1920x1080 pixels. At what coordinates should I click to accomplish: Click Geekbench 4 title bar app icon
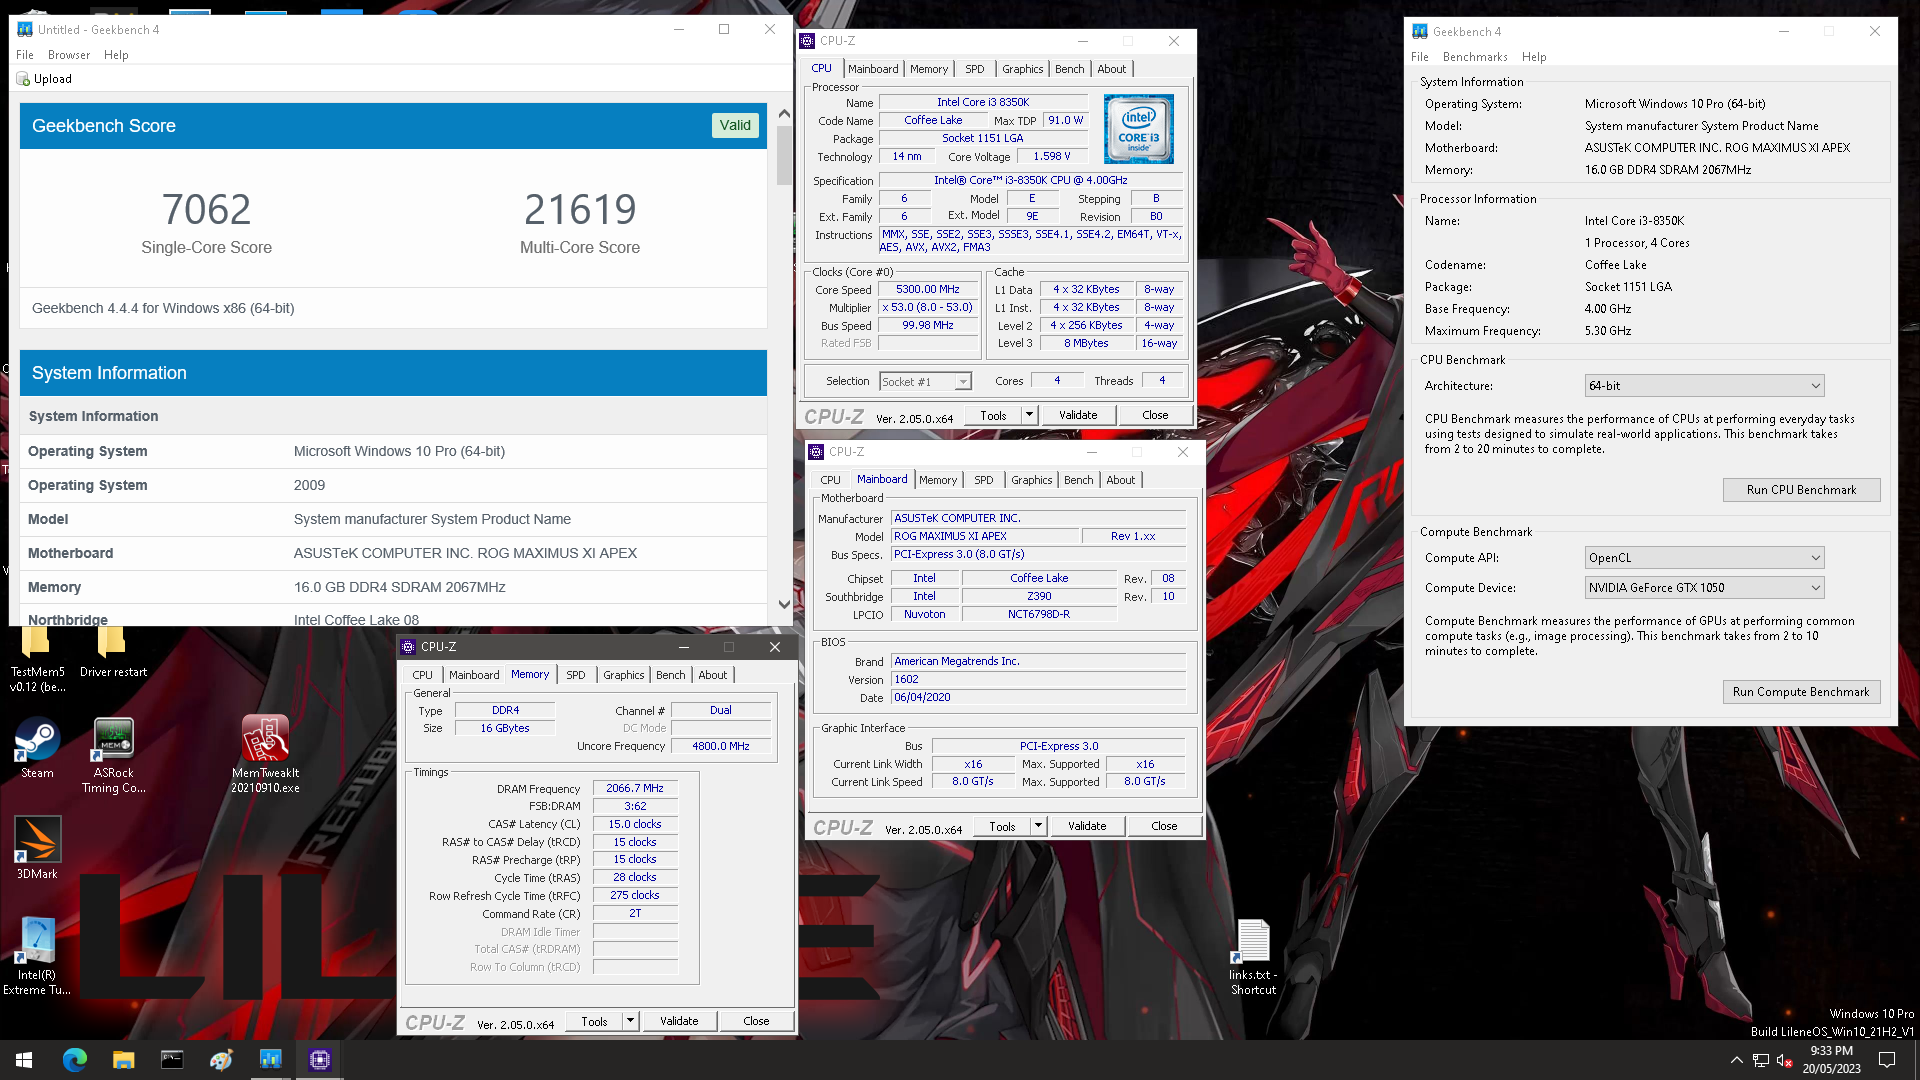pos(1420,31)
